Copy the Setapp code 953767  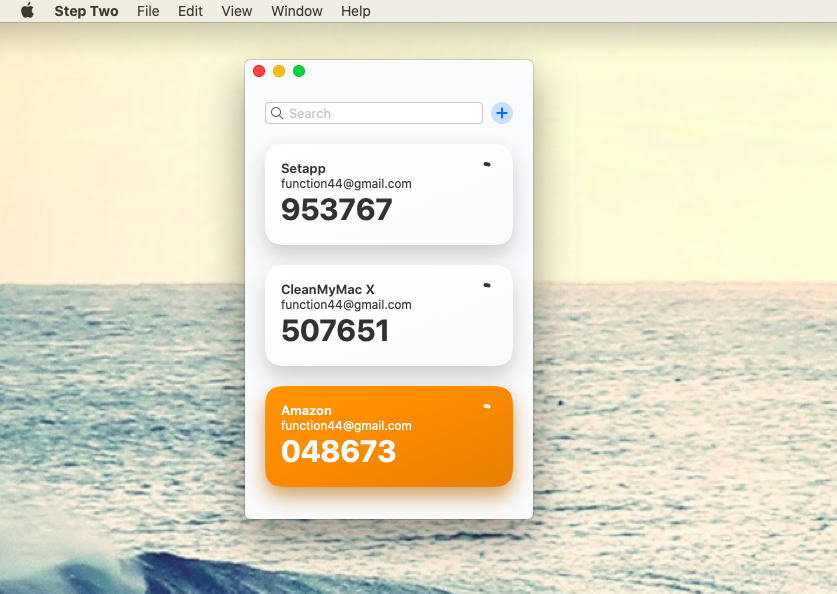[337, 210]
